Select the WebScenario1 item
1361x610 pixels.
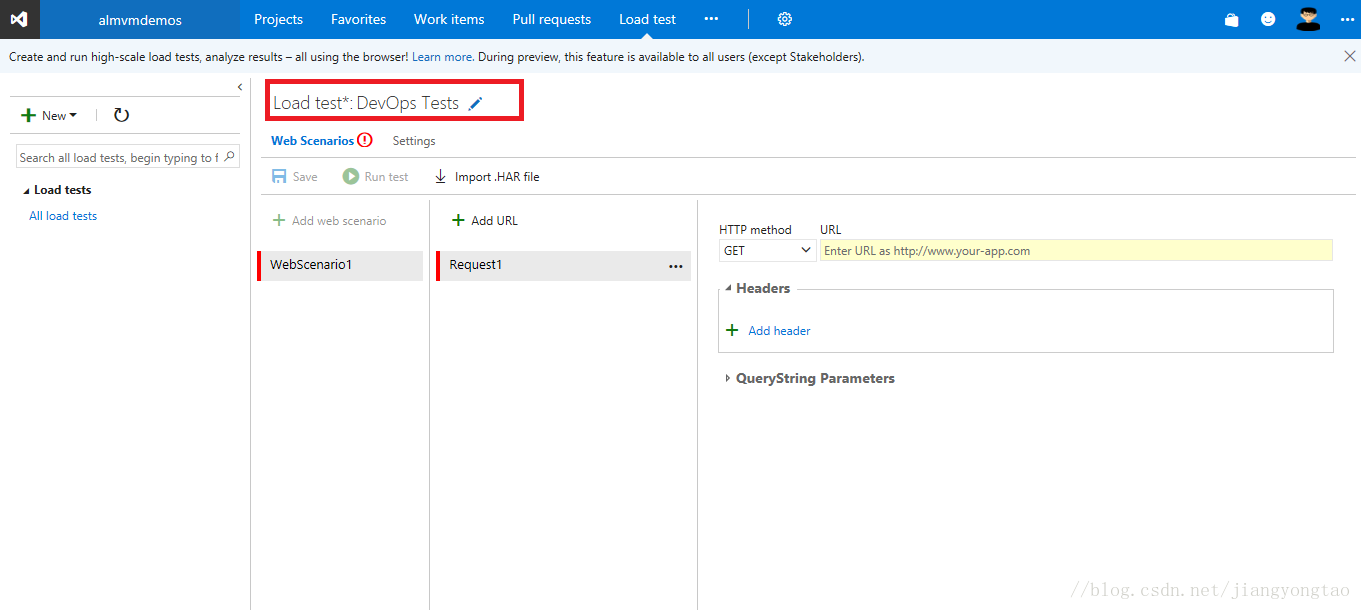(340, 265)
